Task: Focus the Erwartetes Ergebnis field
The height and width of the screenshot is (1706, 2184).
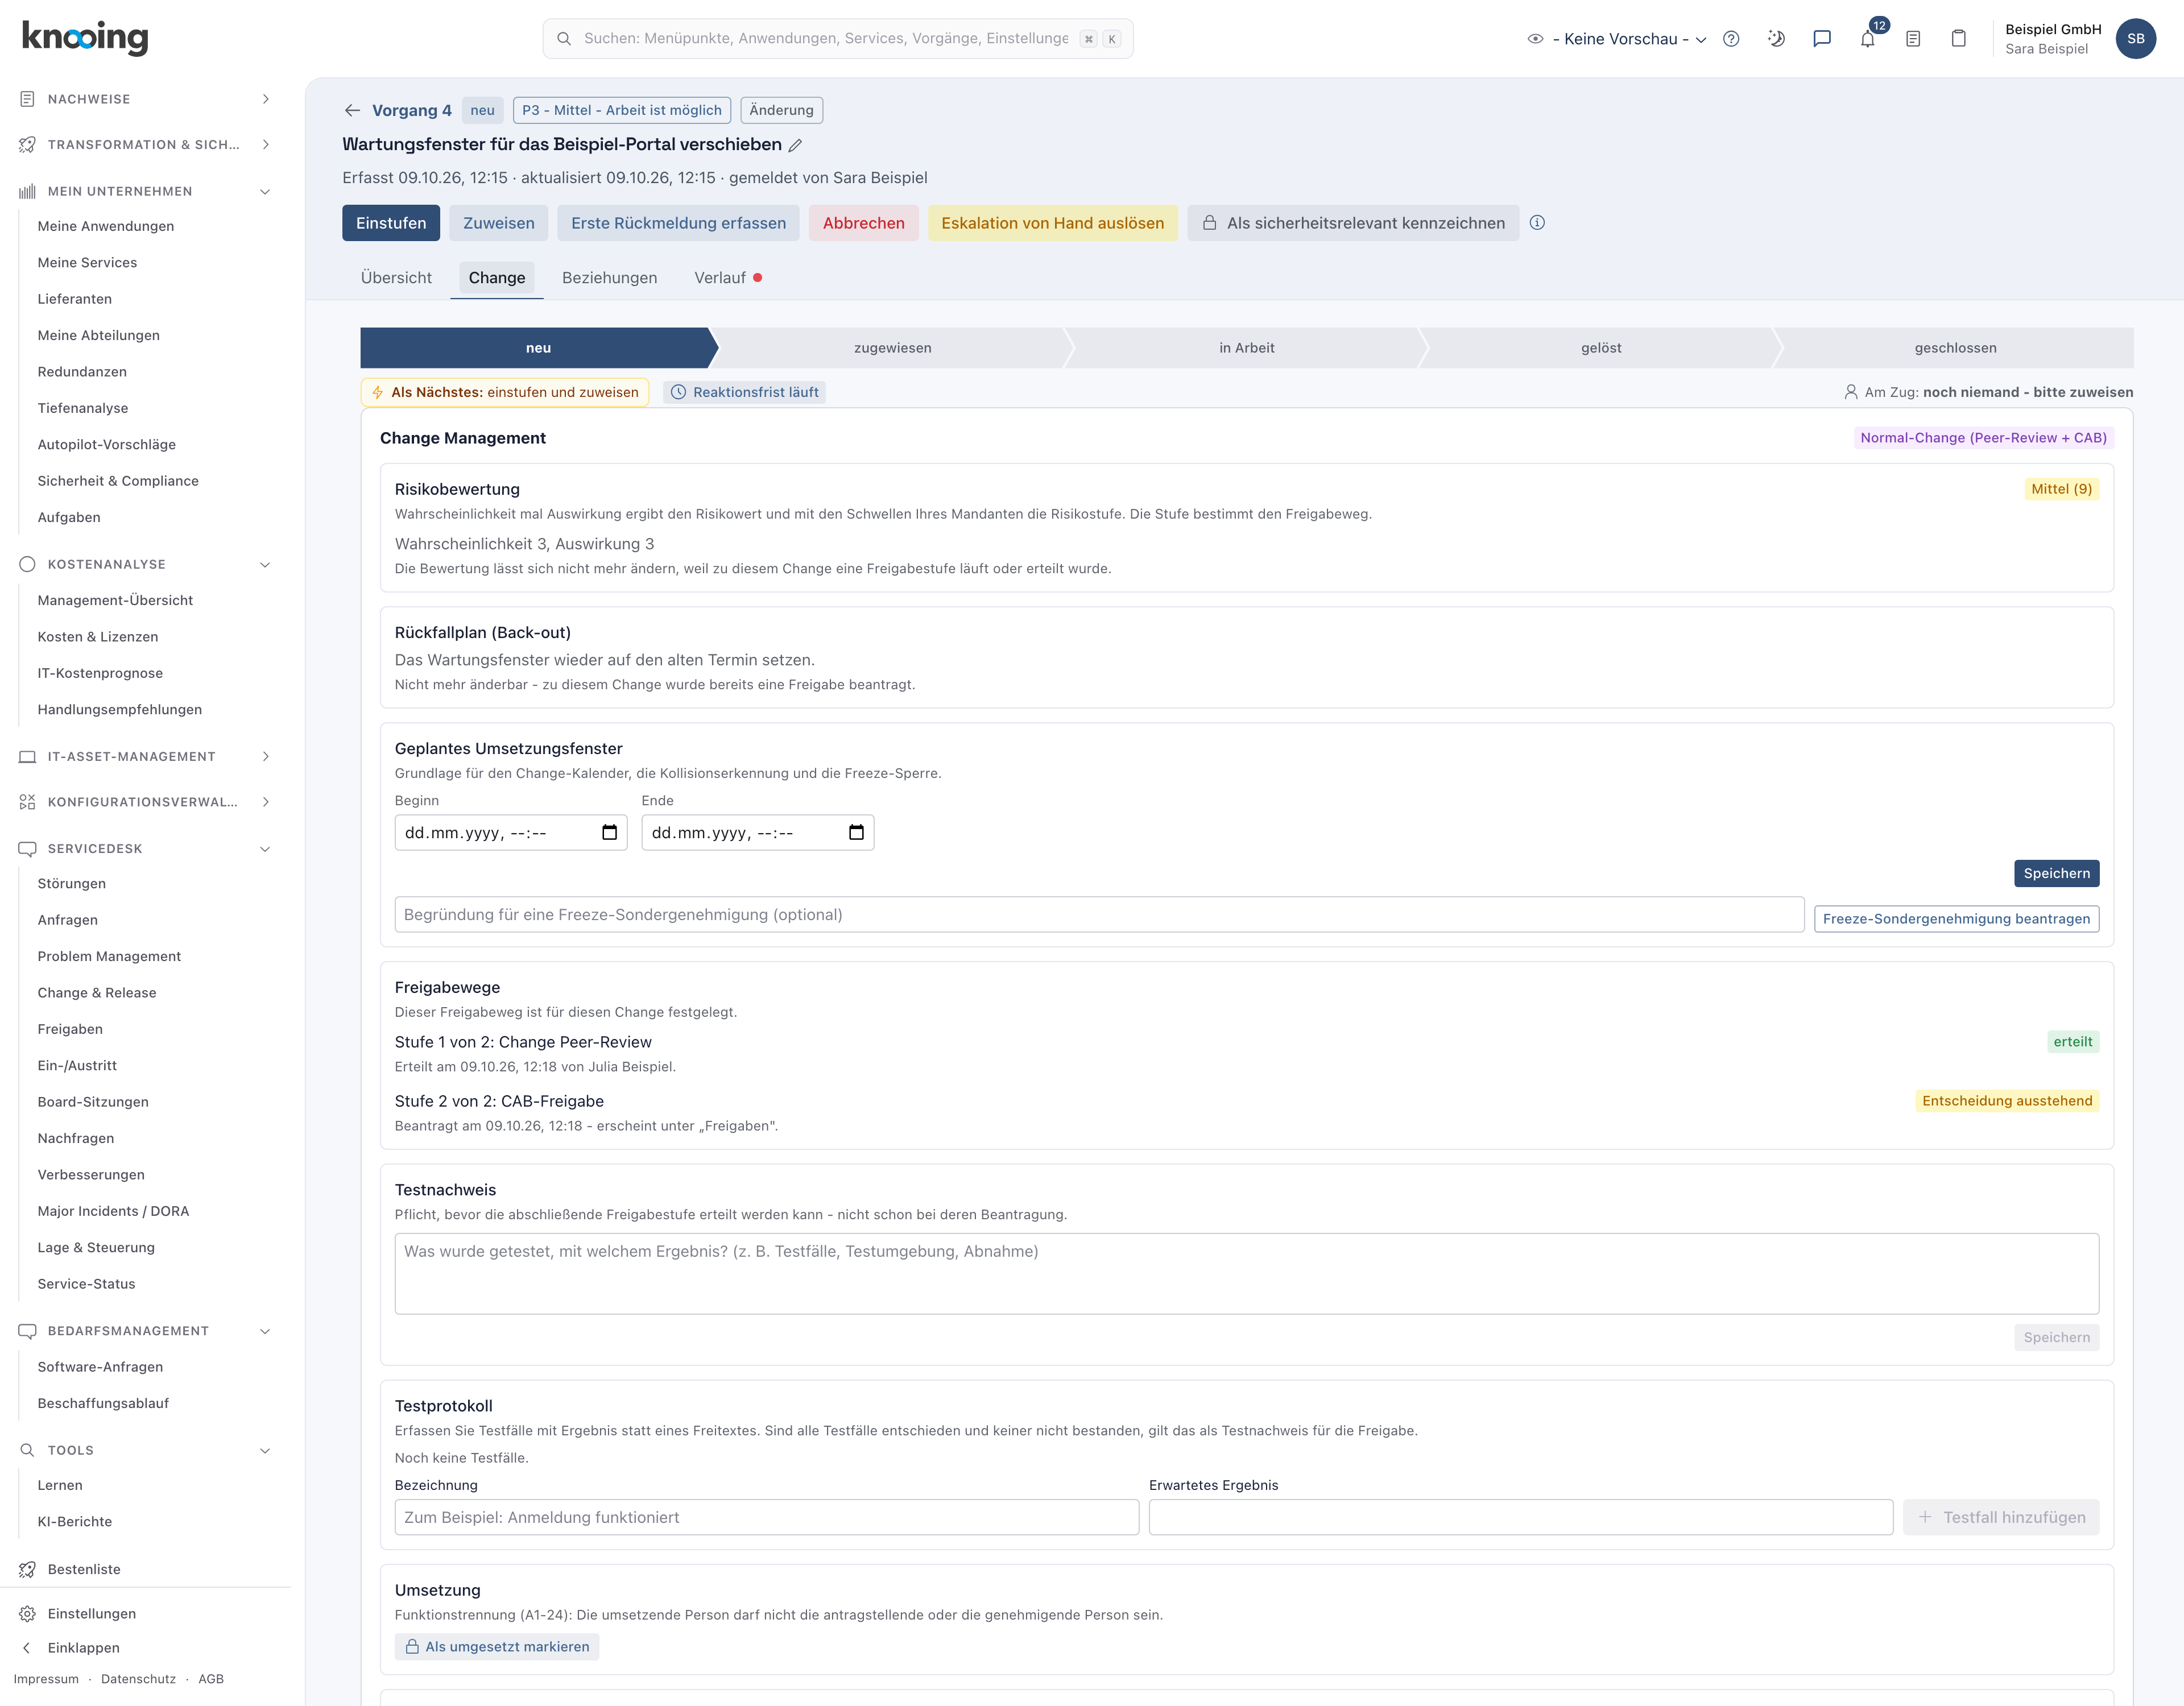Action: pos(1520,1518)
